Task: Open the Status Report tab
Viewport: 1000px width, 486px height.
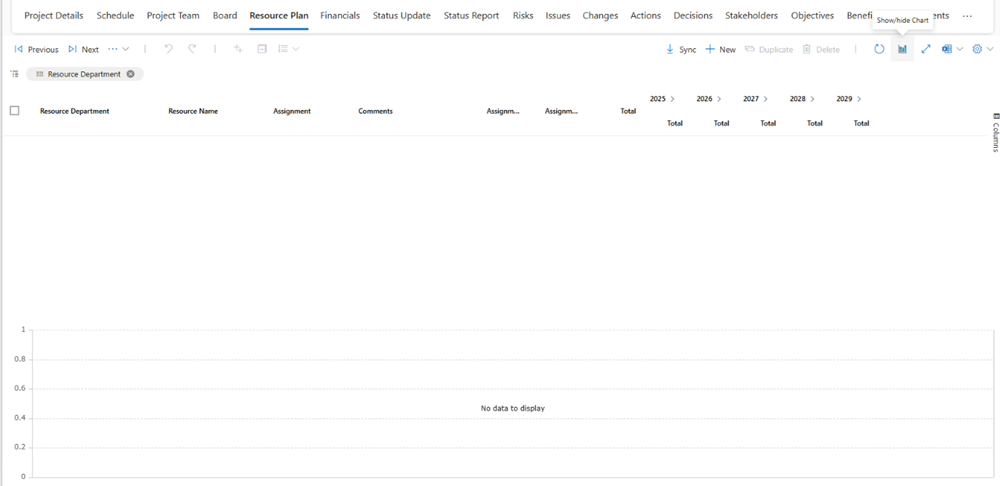Action: [x=471, y=16]
